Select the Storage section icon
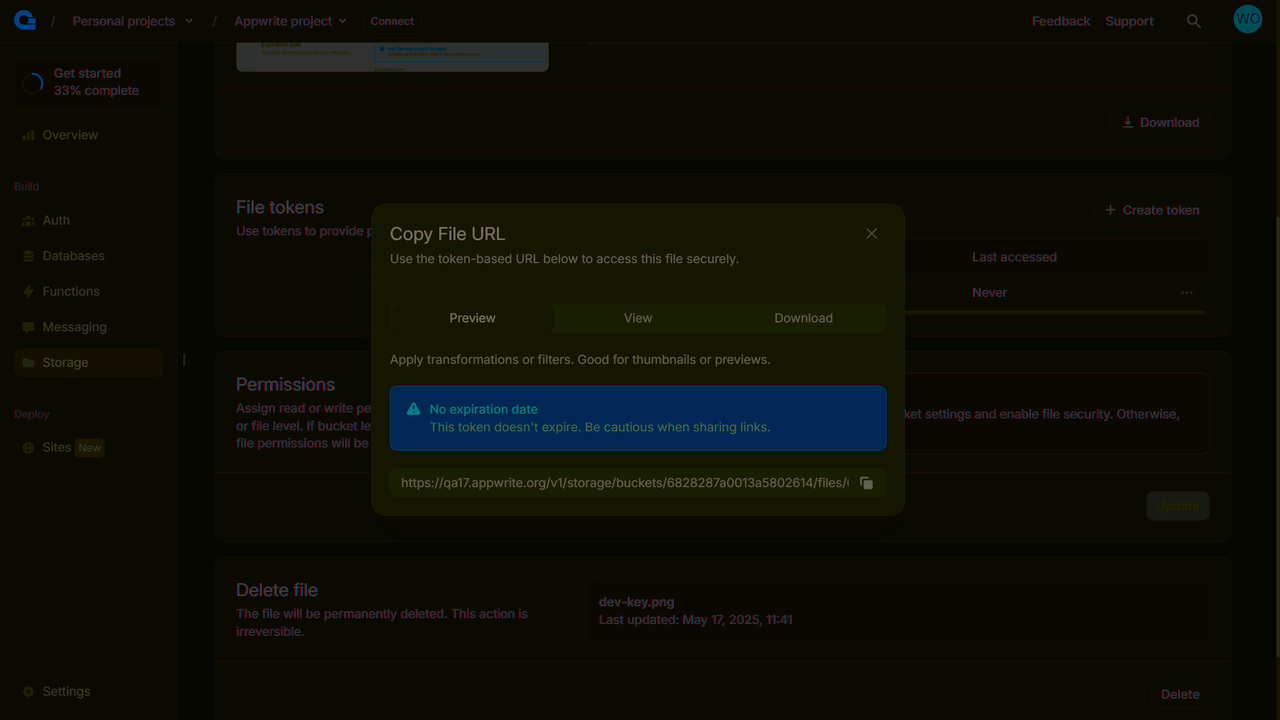Screen dimensions: 1280x720 point(28,362)
